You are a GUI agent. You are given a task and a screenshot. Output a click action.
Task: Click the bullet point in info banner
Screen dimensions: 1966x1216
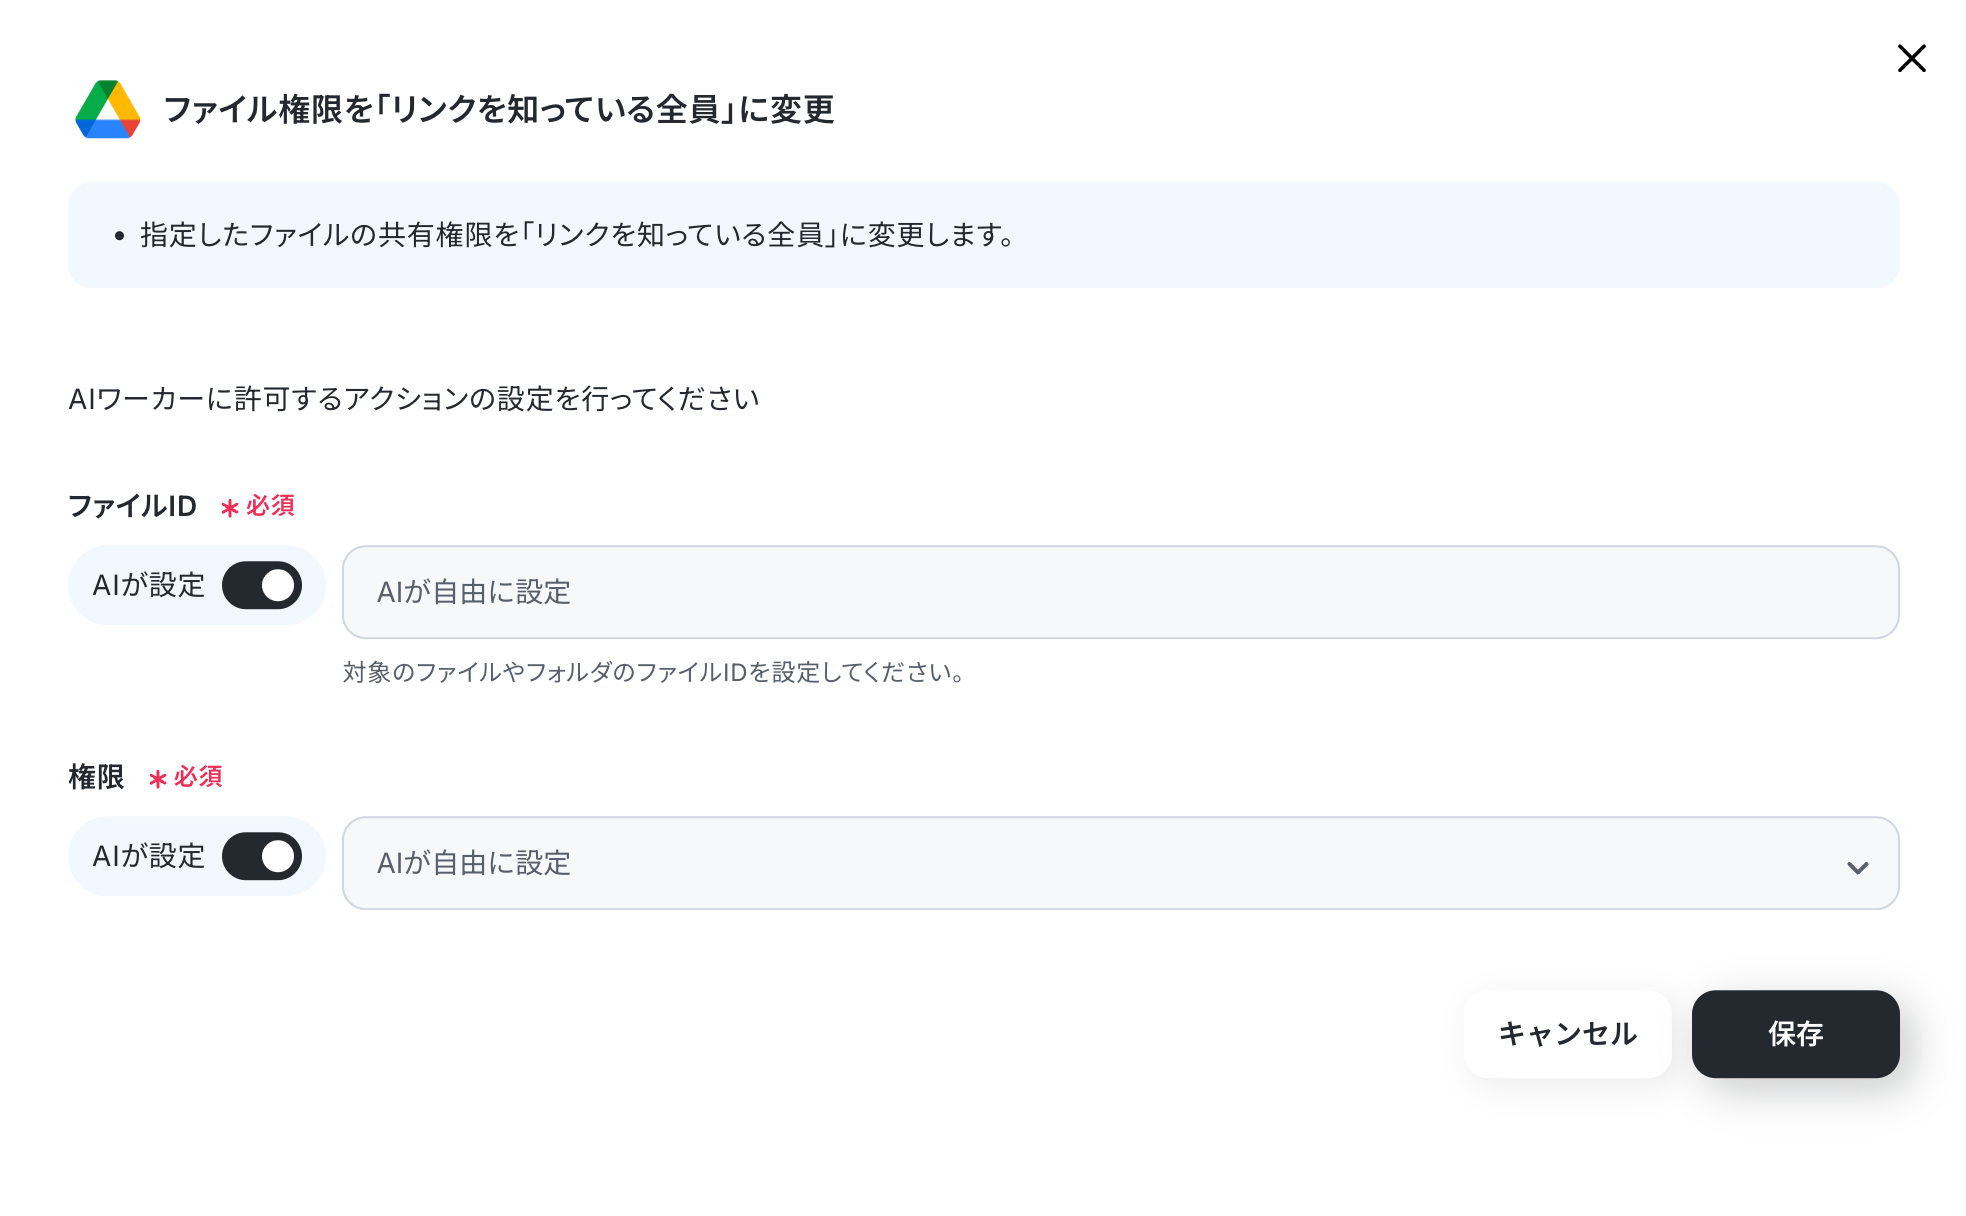pyautogui.click(x=119, y=236)
